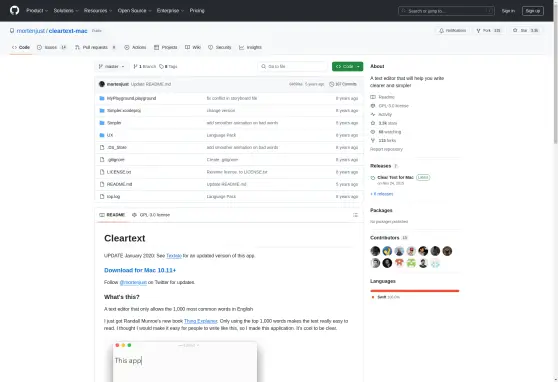
Task: Select the first contributor avatar
Action: coord(375,251)
